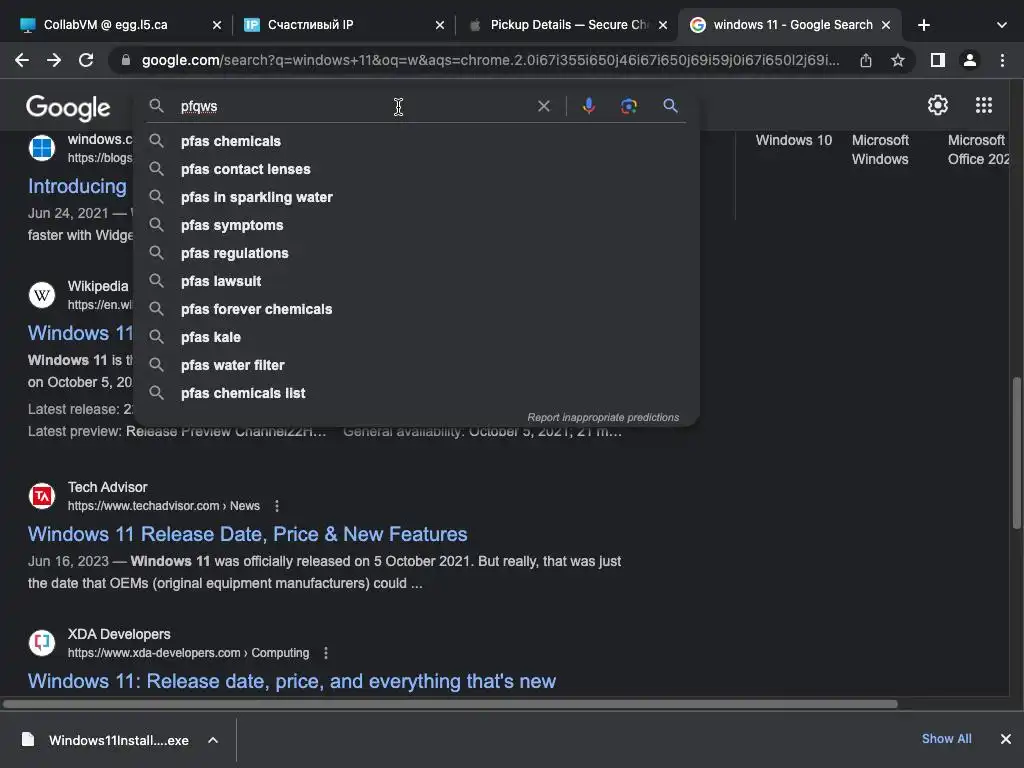Share this page icon in address bar
This screenshot has height=768, width=1024.
[866, 60]
